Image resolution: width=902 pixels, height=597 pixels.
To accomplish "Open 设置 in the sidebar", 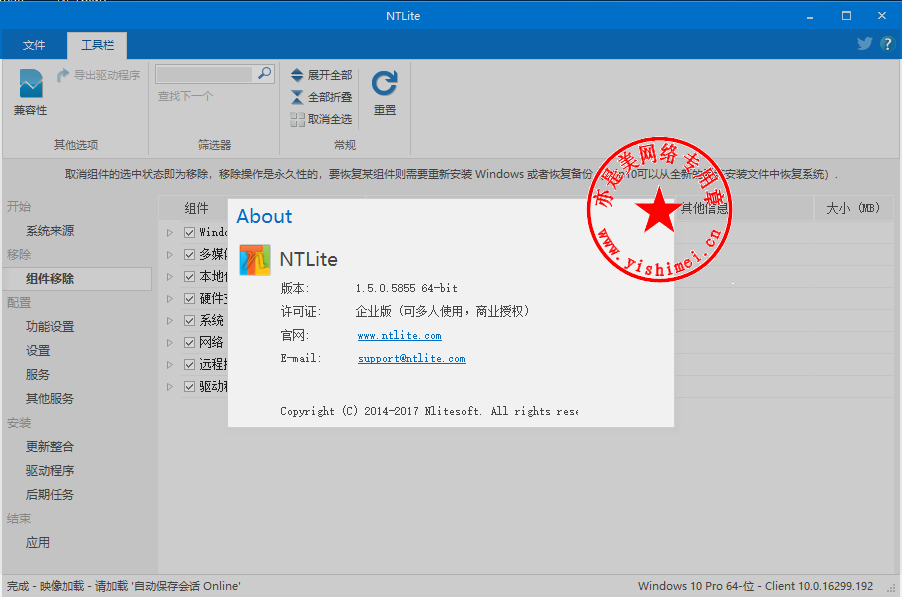I will [x=38, y=351].
